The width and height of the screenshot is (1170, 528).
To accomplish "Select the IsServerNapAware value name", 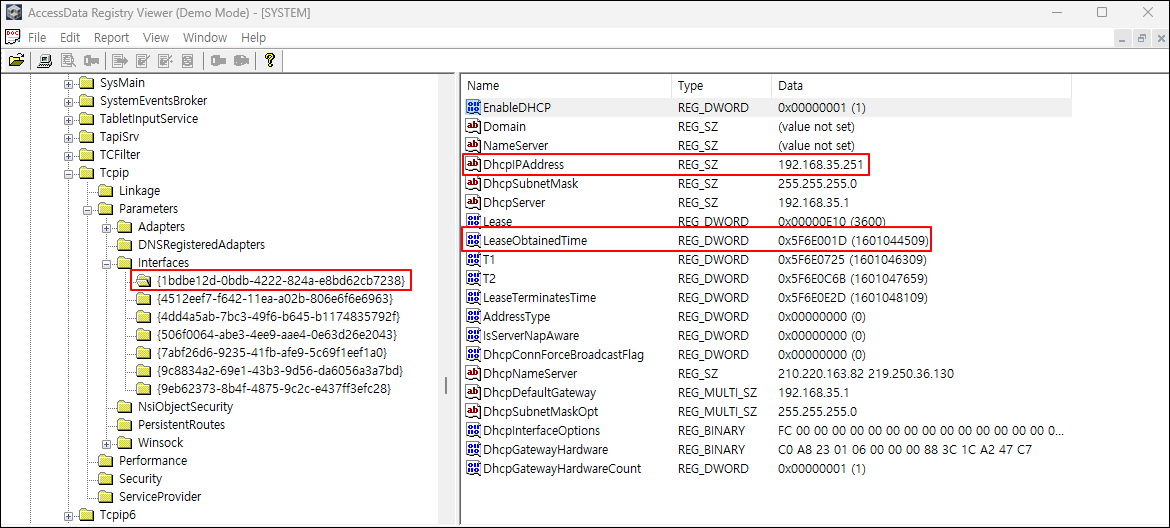I will [x=531, y=336].
